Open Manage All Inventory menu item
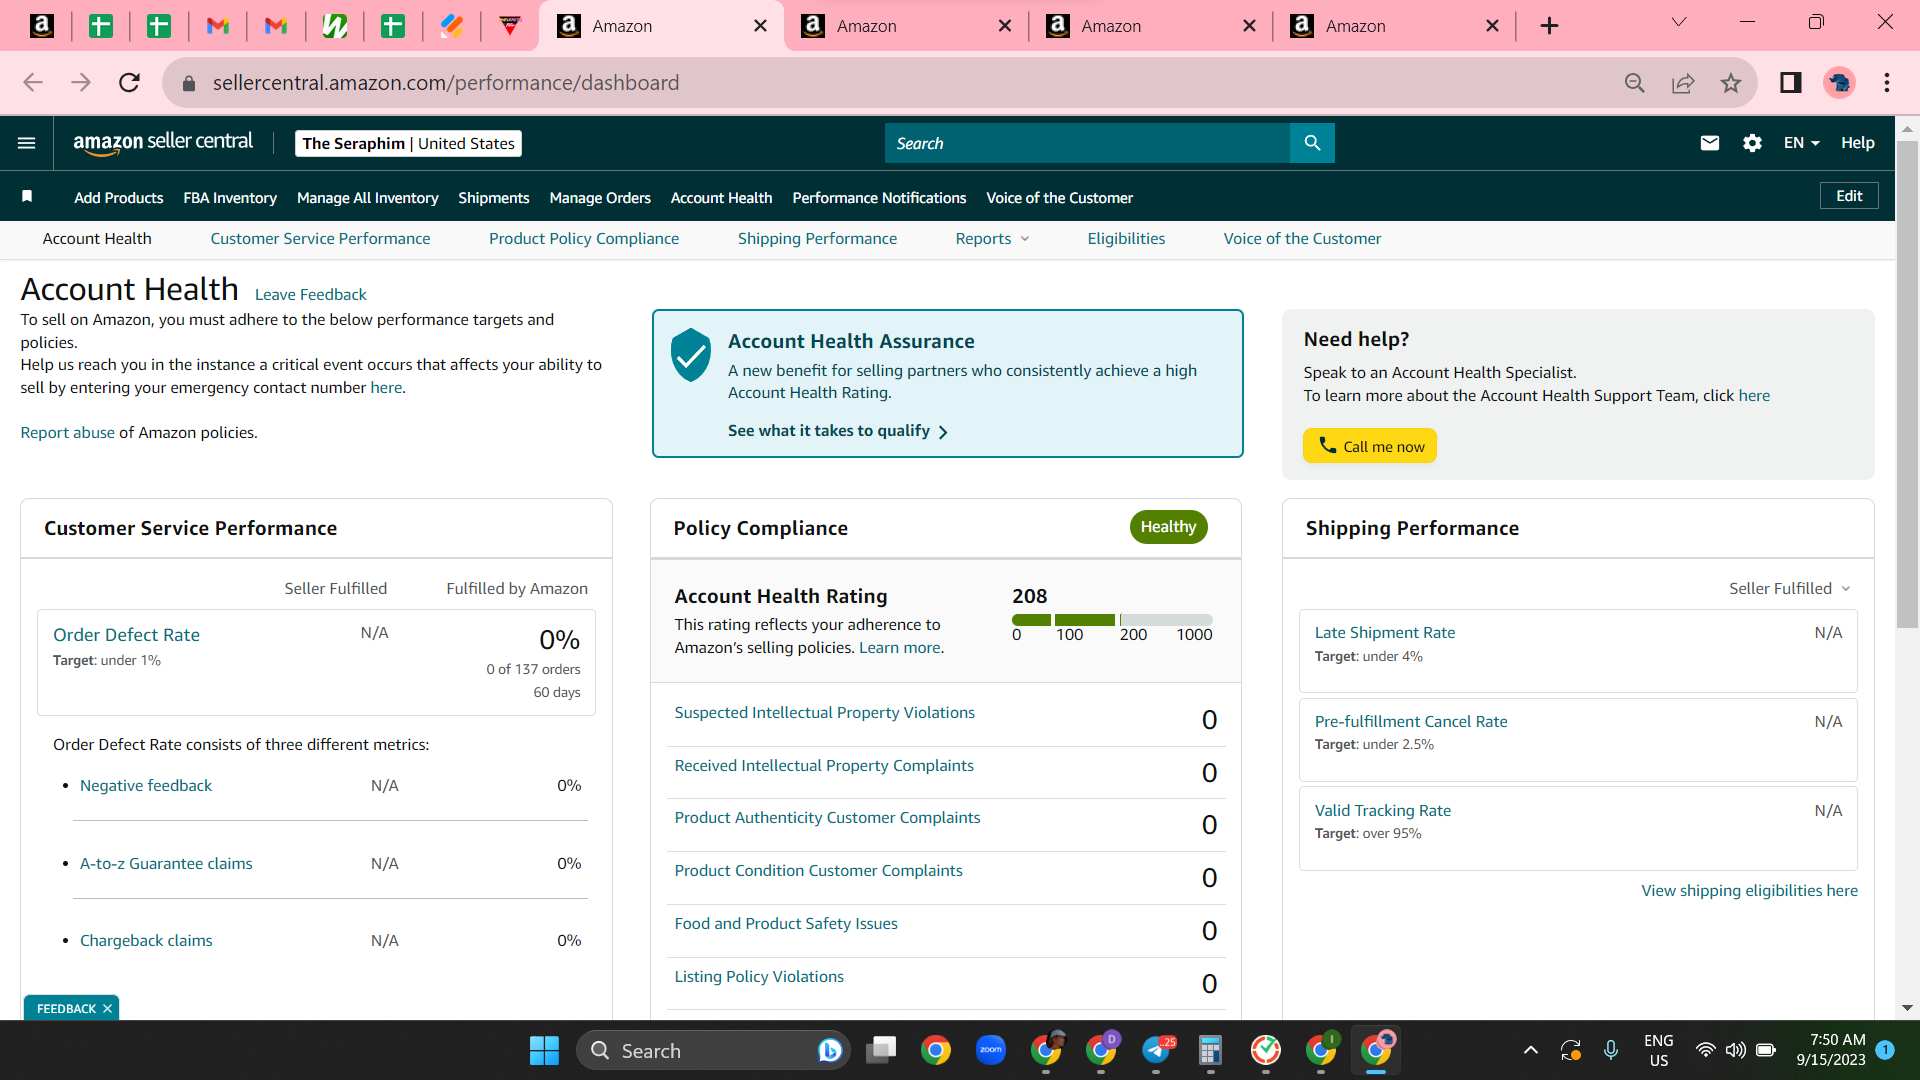The height and width of the screenshot is (1080, 1920). coord(367,198)
